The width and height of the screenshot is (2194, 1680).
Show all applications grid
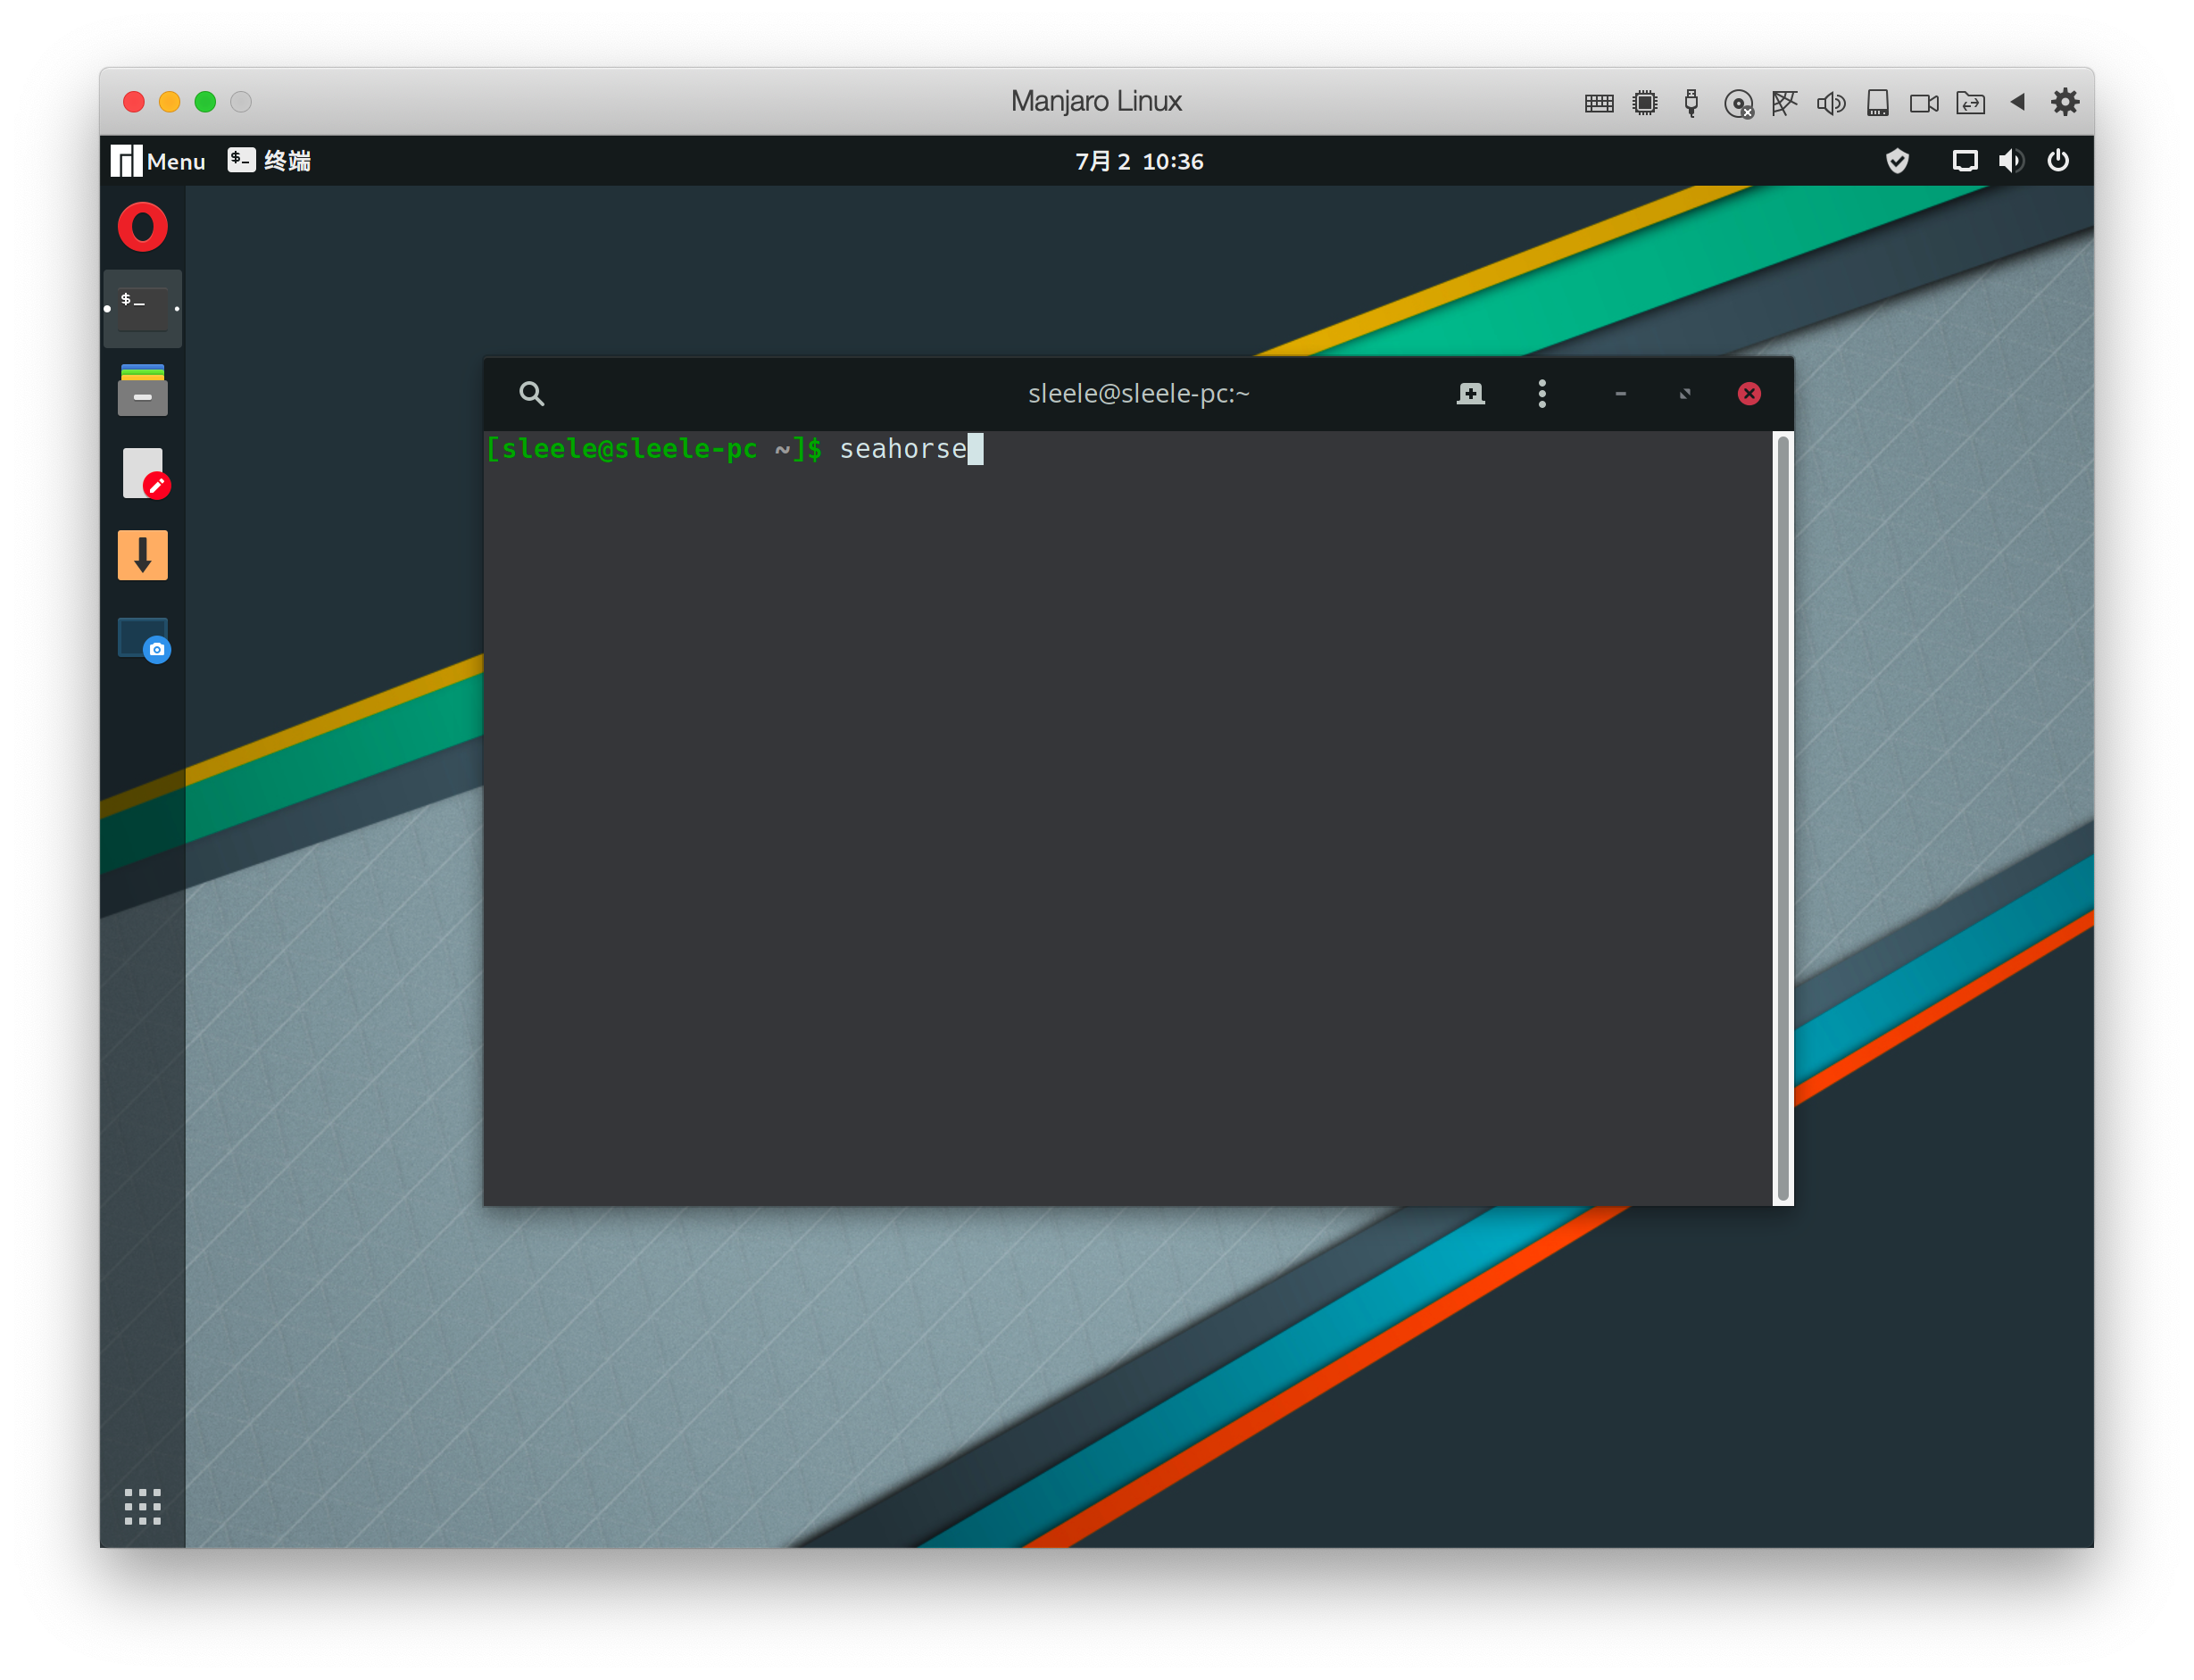[x=142, y=1506]
